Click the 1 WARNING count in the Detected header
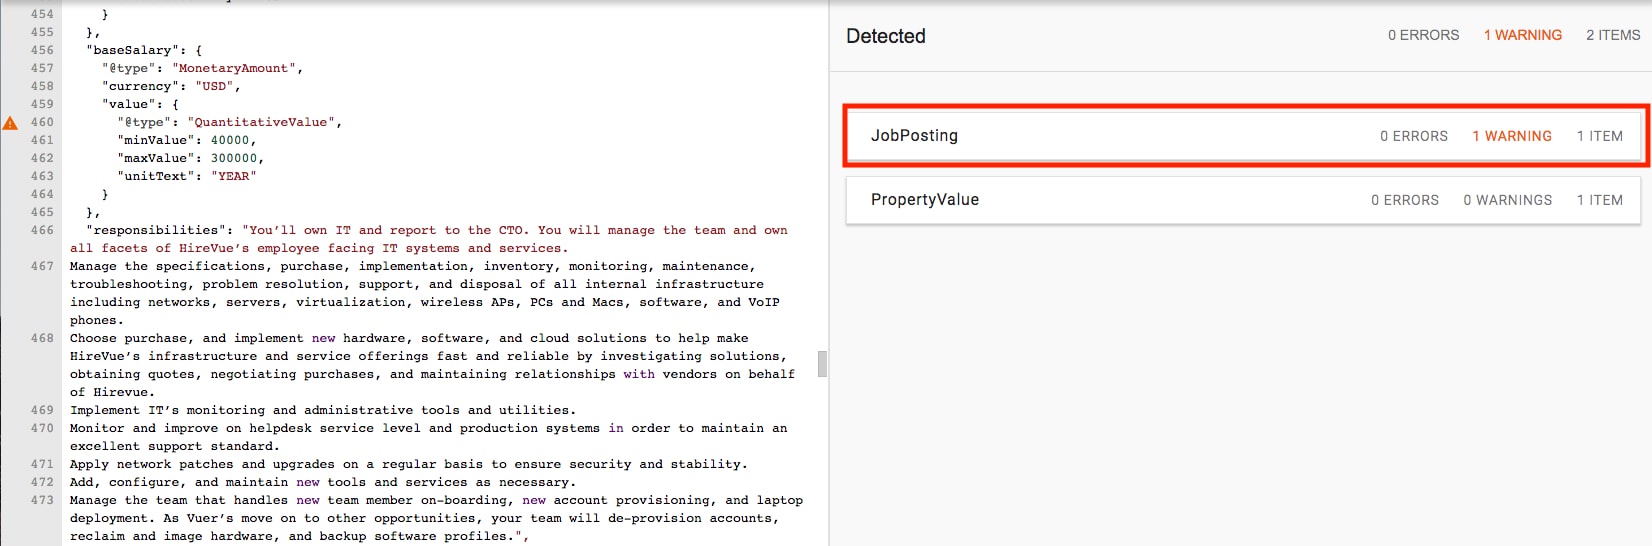The width and height of the screenshot is (1652, 546). tap(1522, 35)
